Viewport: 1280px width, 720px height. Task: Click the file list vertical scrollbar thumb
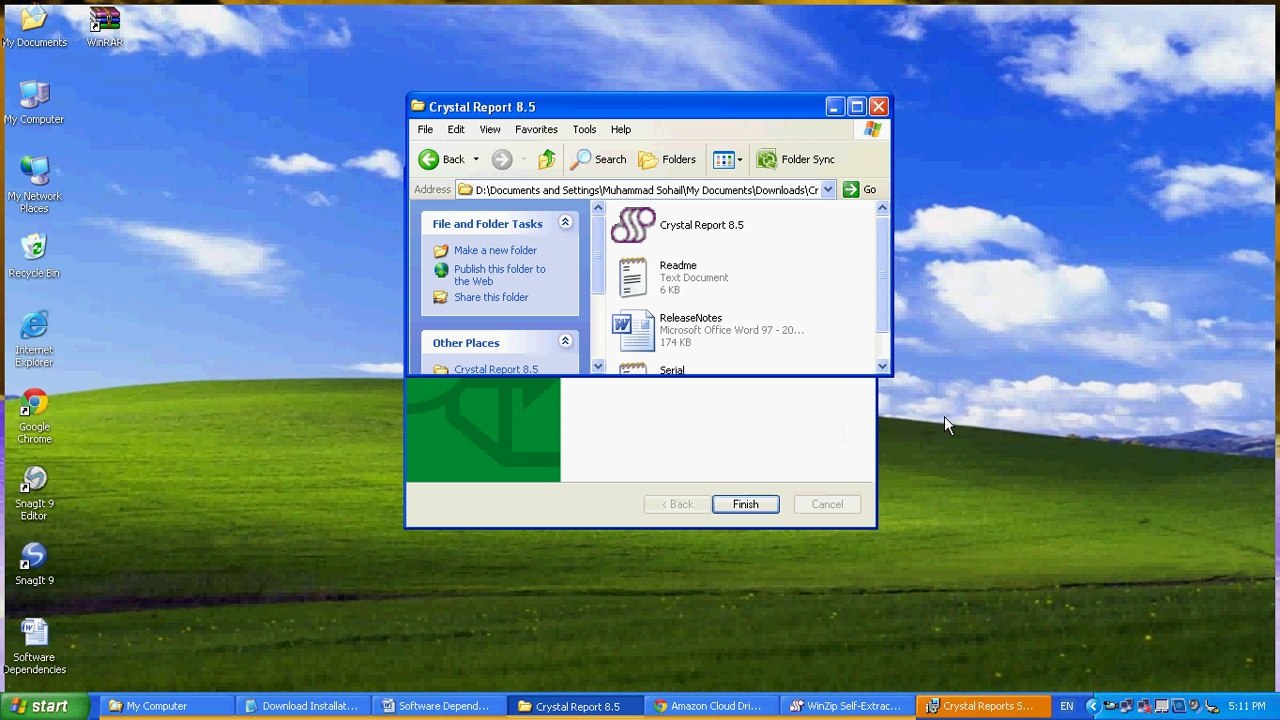point(882,274)
